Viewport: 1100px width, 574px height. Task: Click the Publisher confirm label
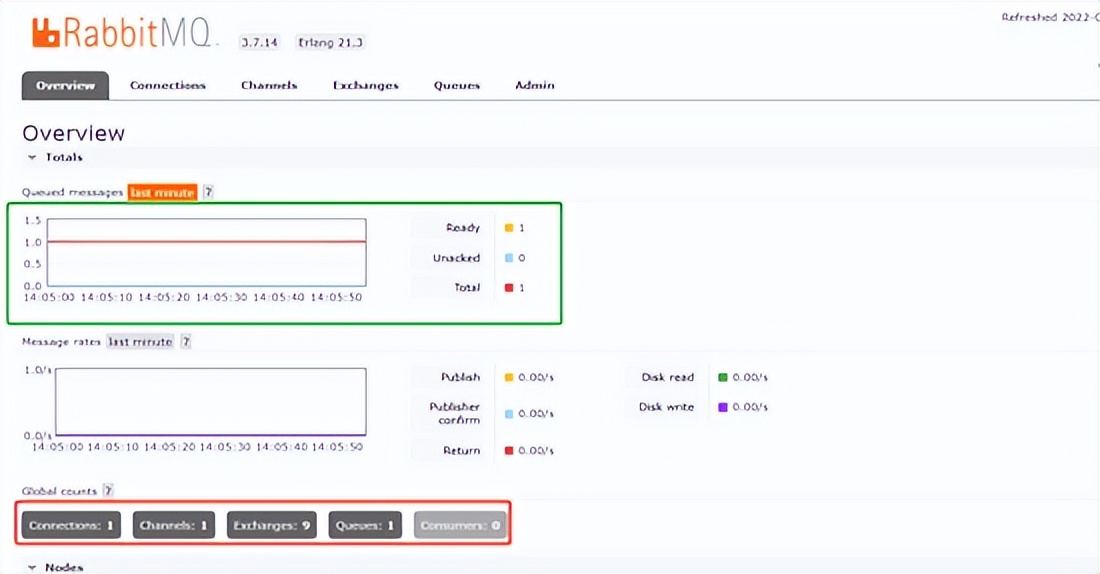[455, 413]
